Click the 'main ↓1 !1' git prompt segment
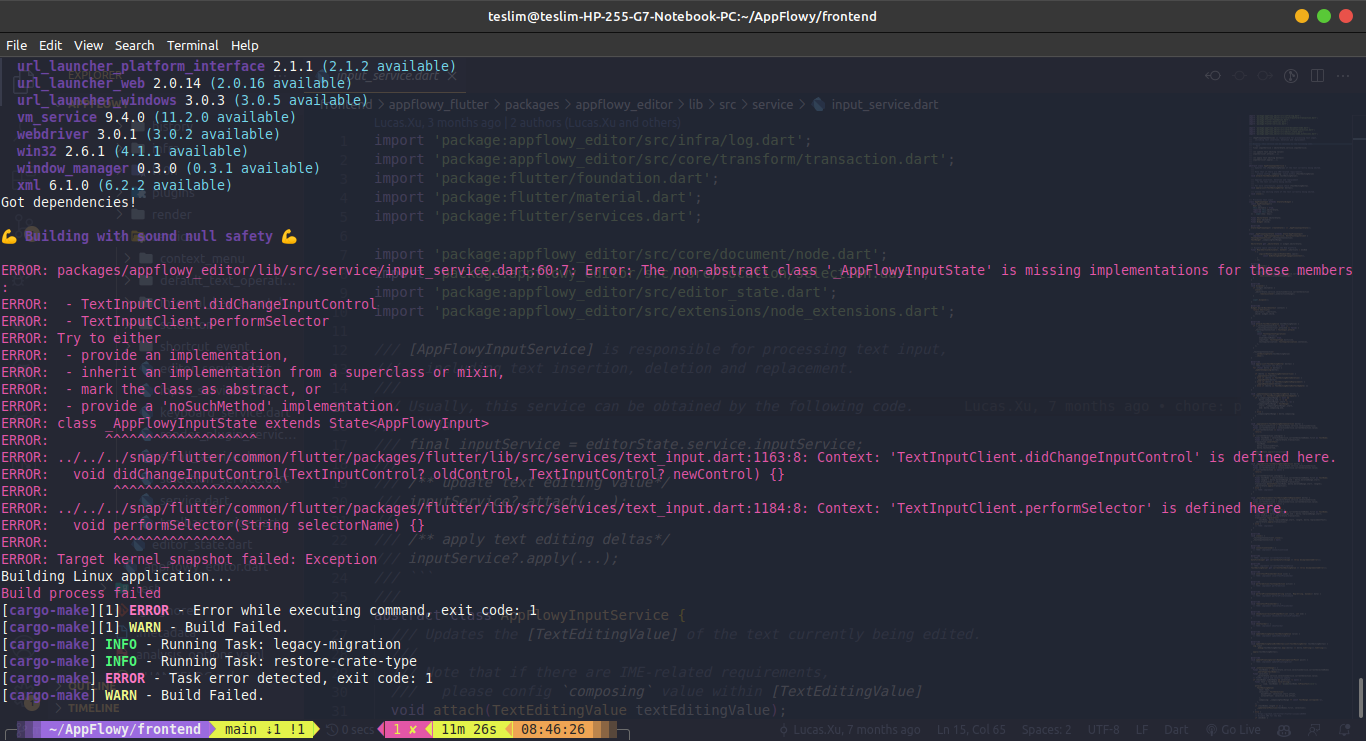The image size is (1366, 741). coord(264,729)
